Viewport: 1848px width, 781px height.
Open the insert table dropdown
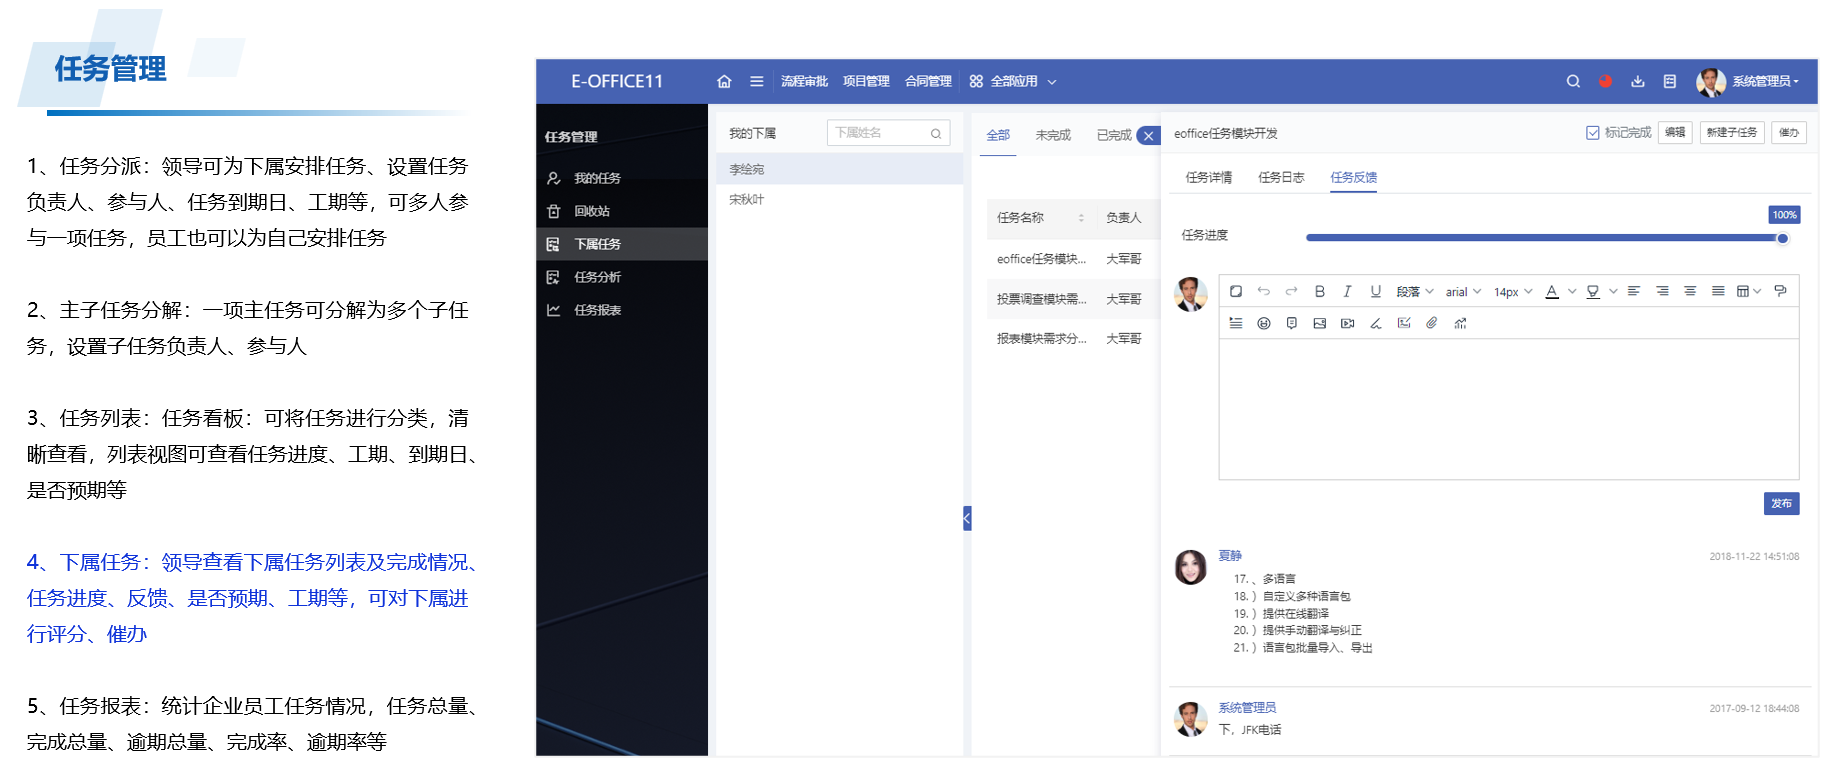click(1748, 291)
